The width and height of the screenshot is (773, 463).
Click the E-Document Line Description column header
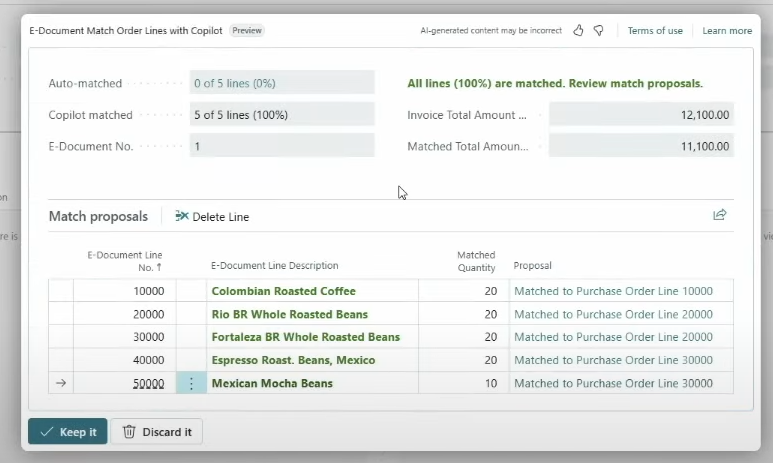click(x=275, y=265)
